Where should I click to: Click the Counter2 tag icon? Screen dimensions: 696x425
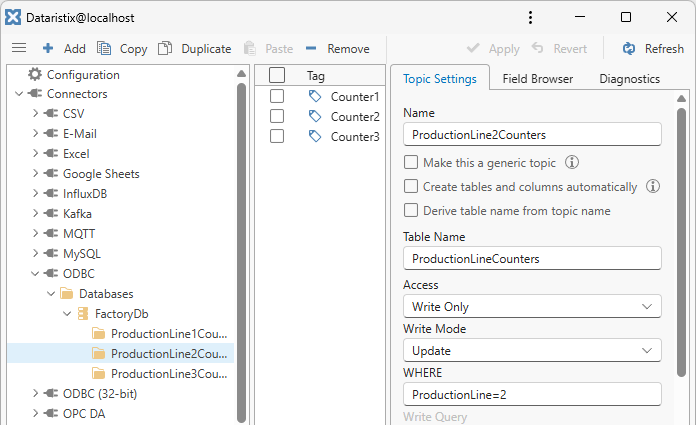coord(315,116)
